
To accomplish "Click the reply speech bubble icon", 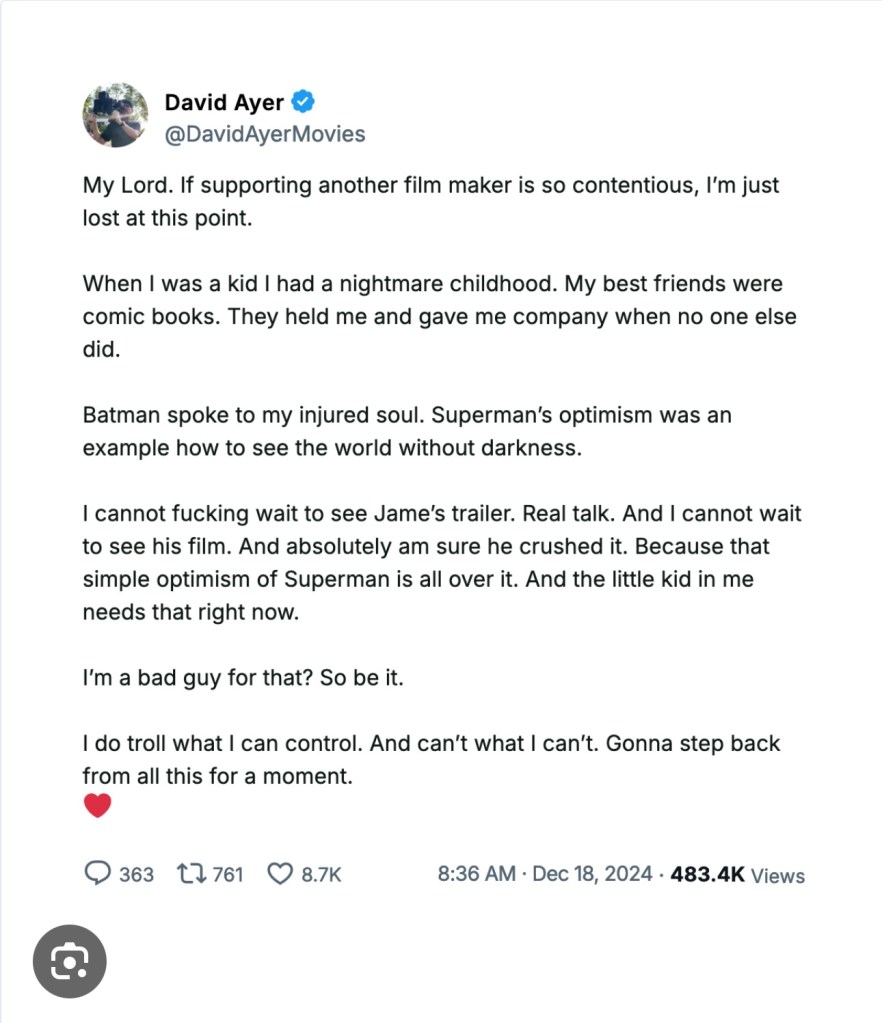I will (97, 873).
